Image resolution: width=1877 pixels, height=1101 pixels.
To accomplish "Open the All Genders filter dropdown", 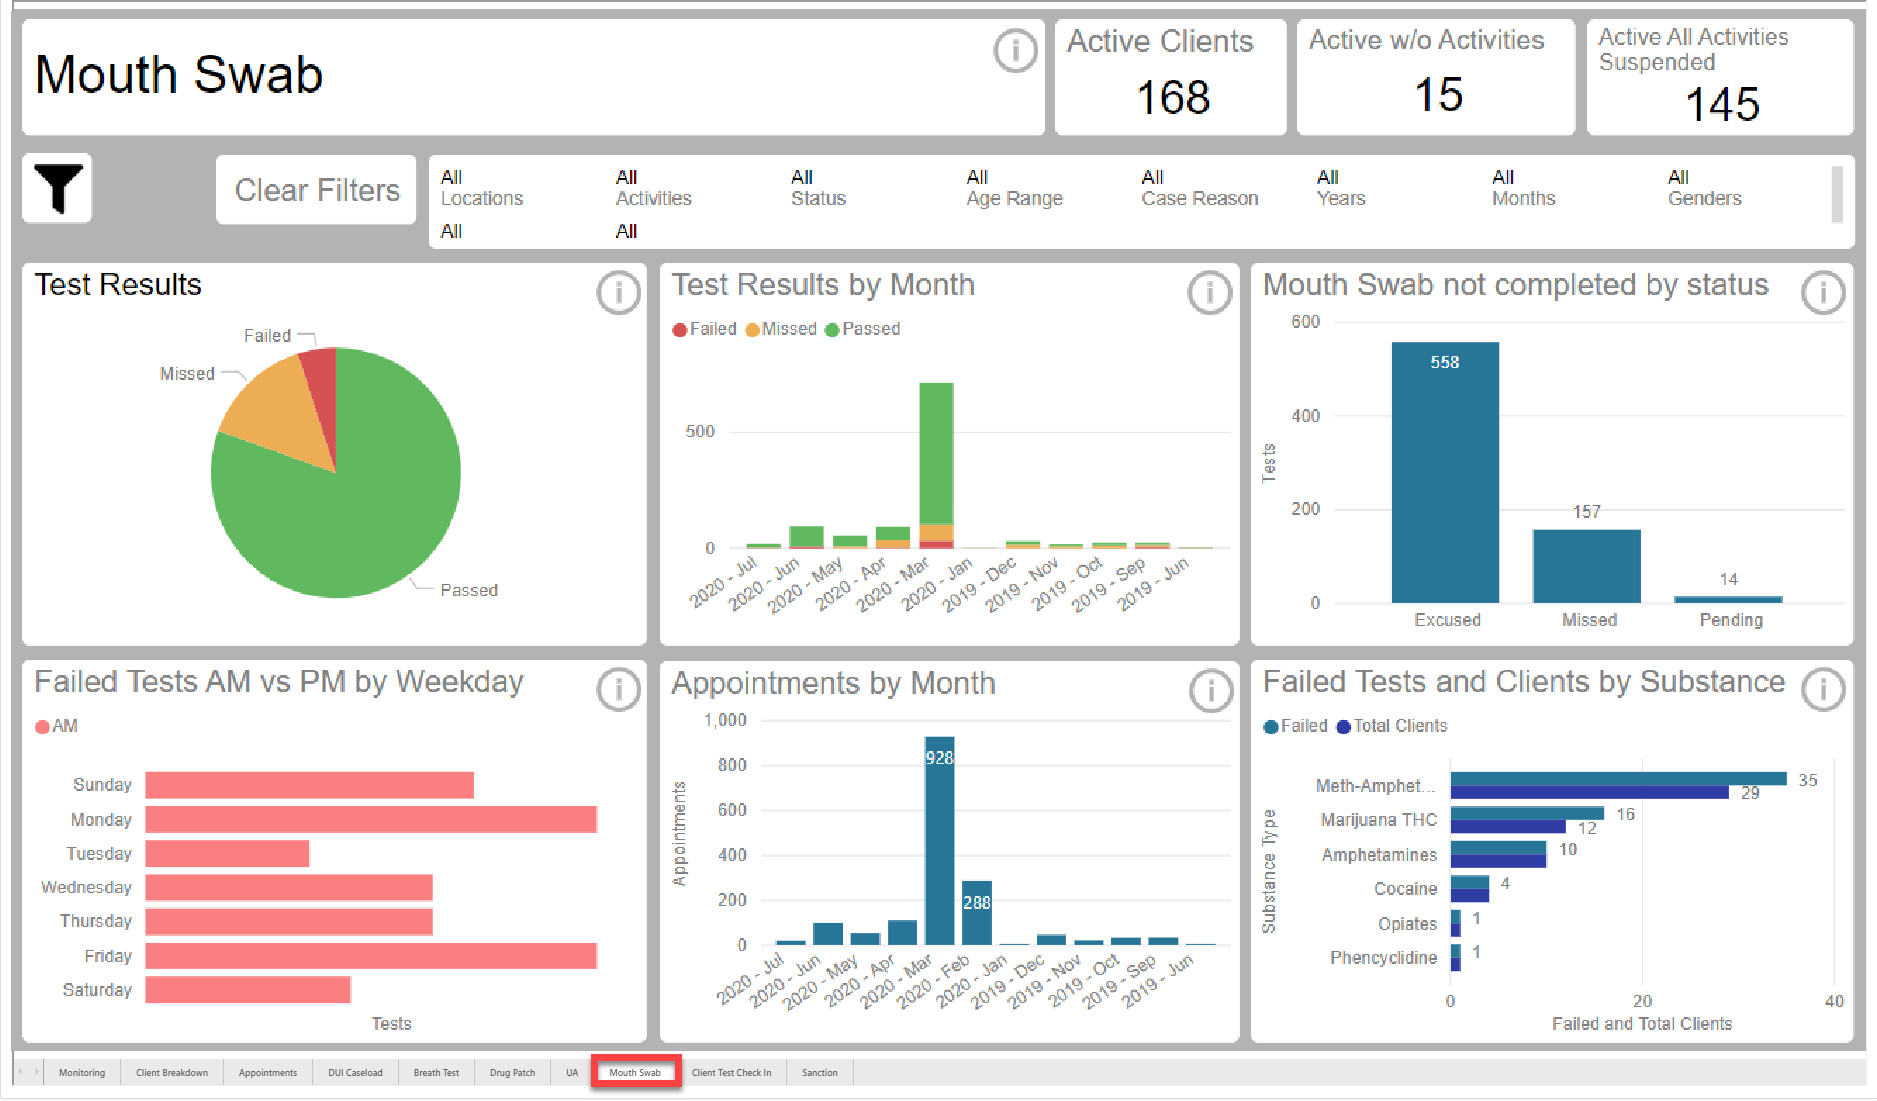I will click(x=1704, y=188).
